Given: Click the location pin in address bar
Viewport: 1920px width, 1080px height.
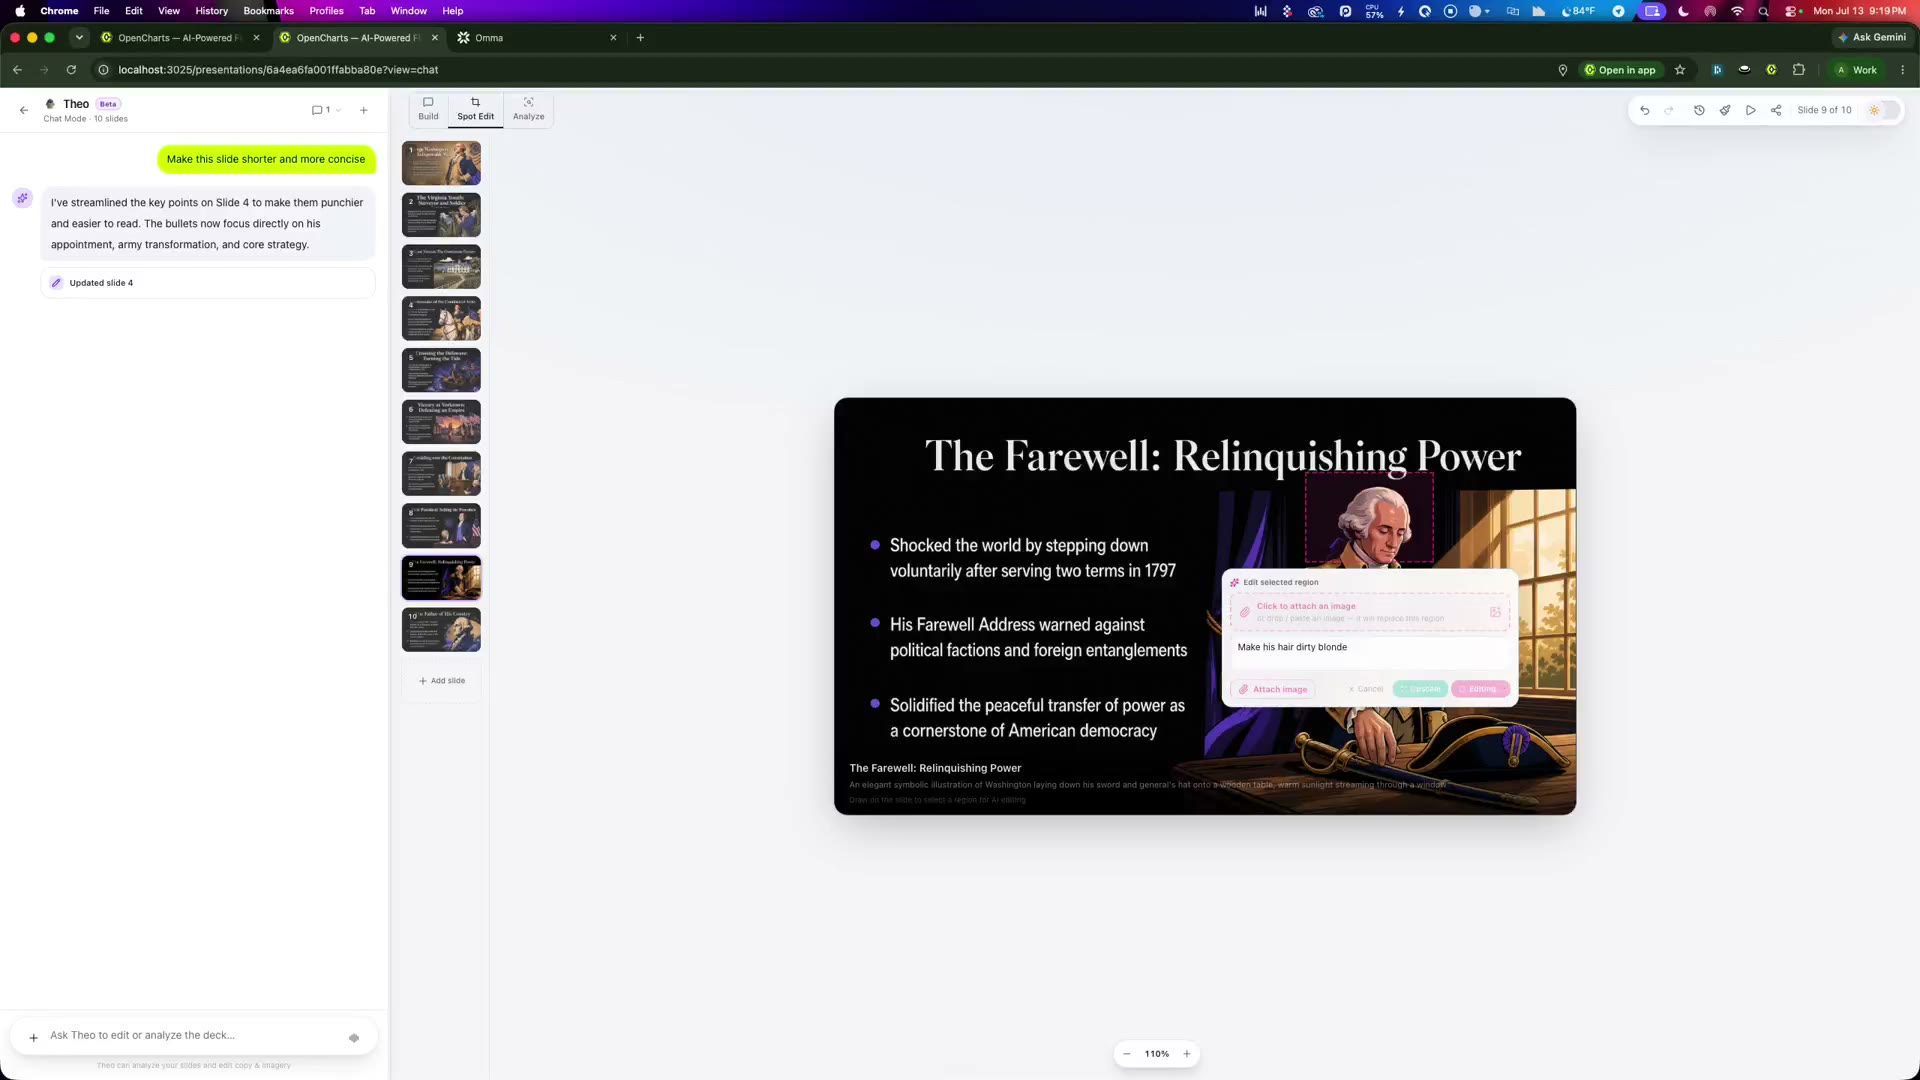Looking at the screenshot, I should pyautogui.click(x=1562, y=70).
